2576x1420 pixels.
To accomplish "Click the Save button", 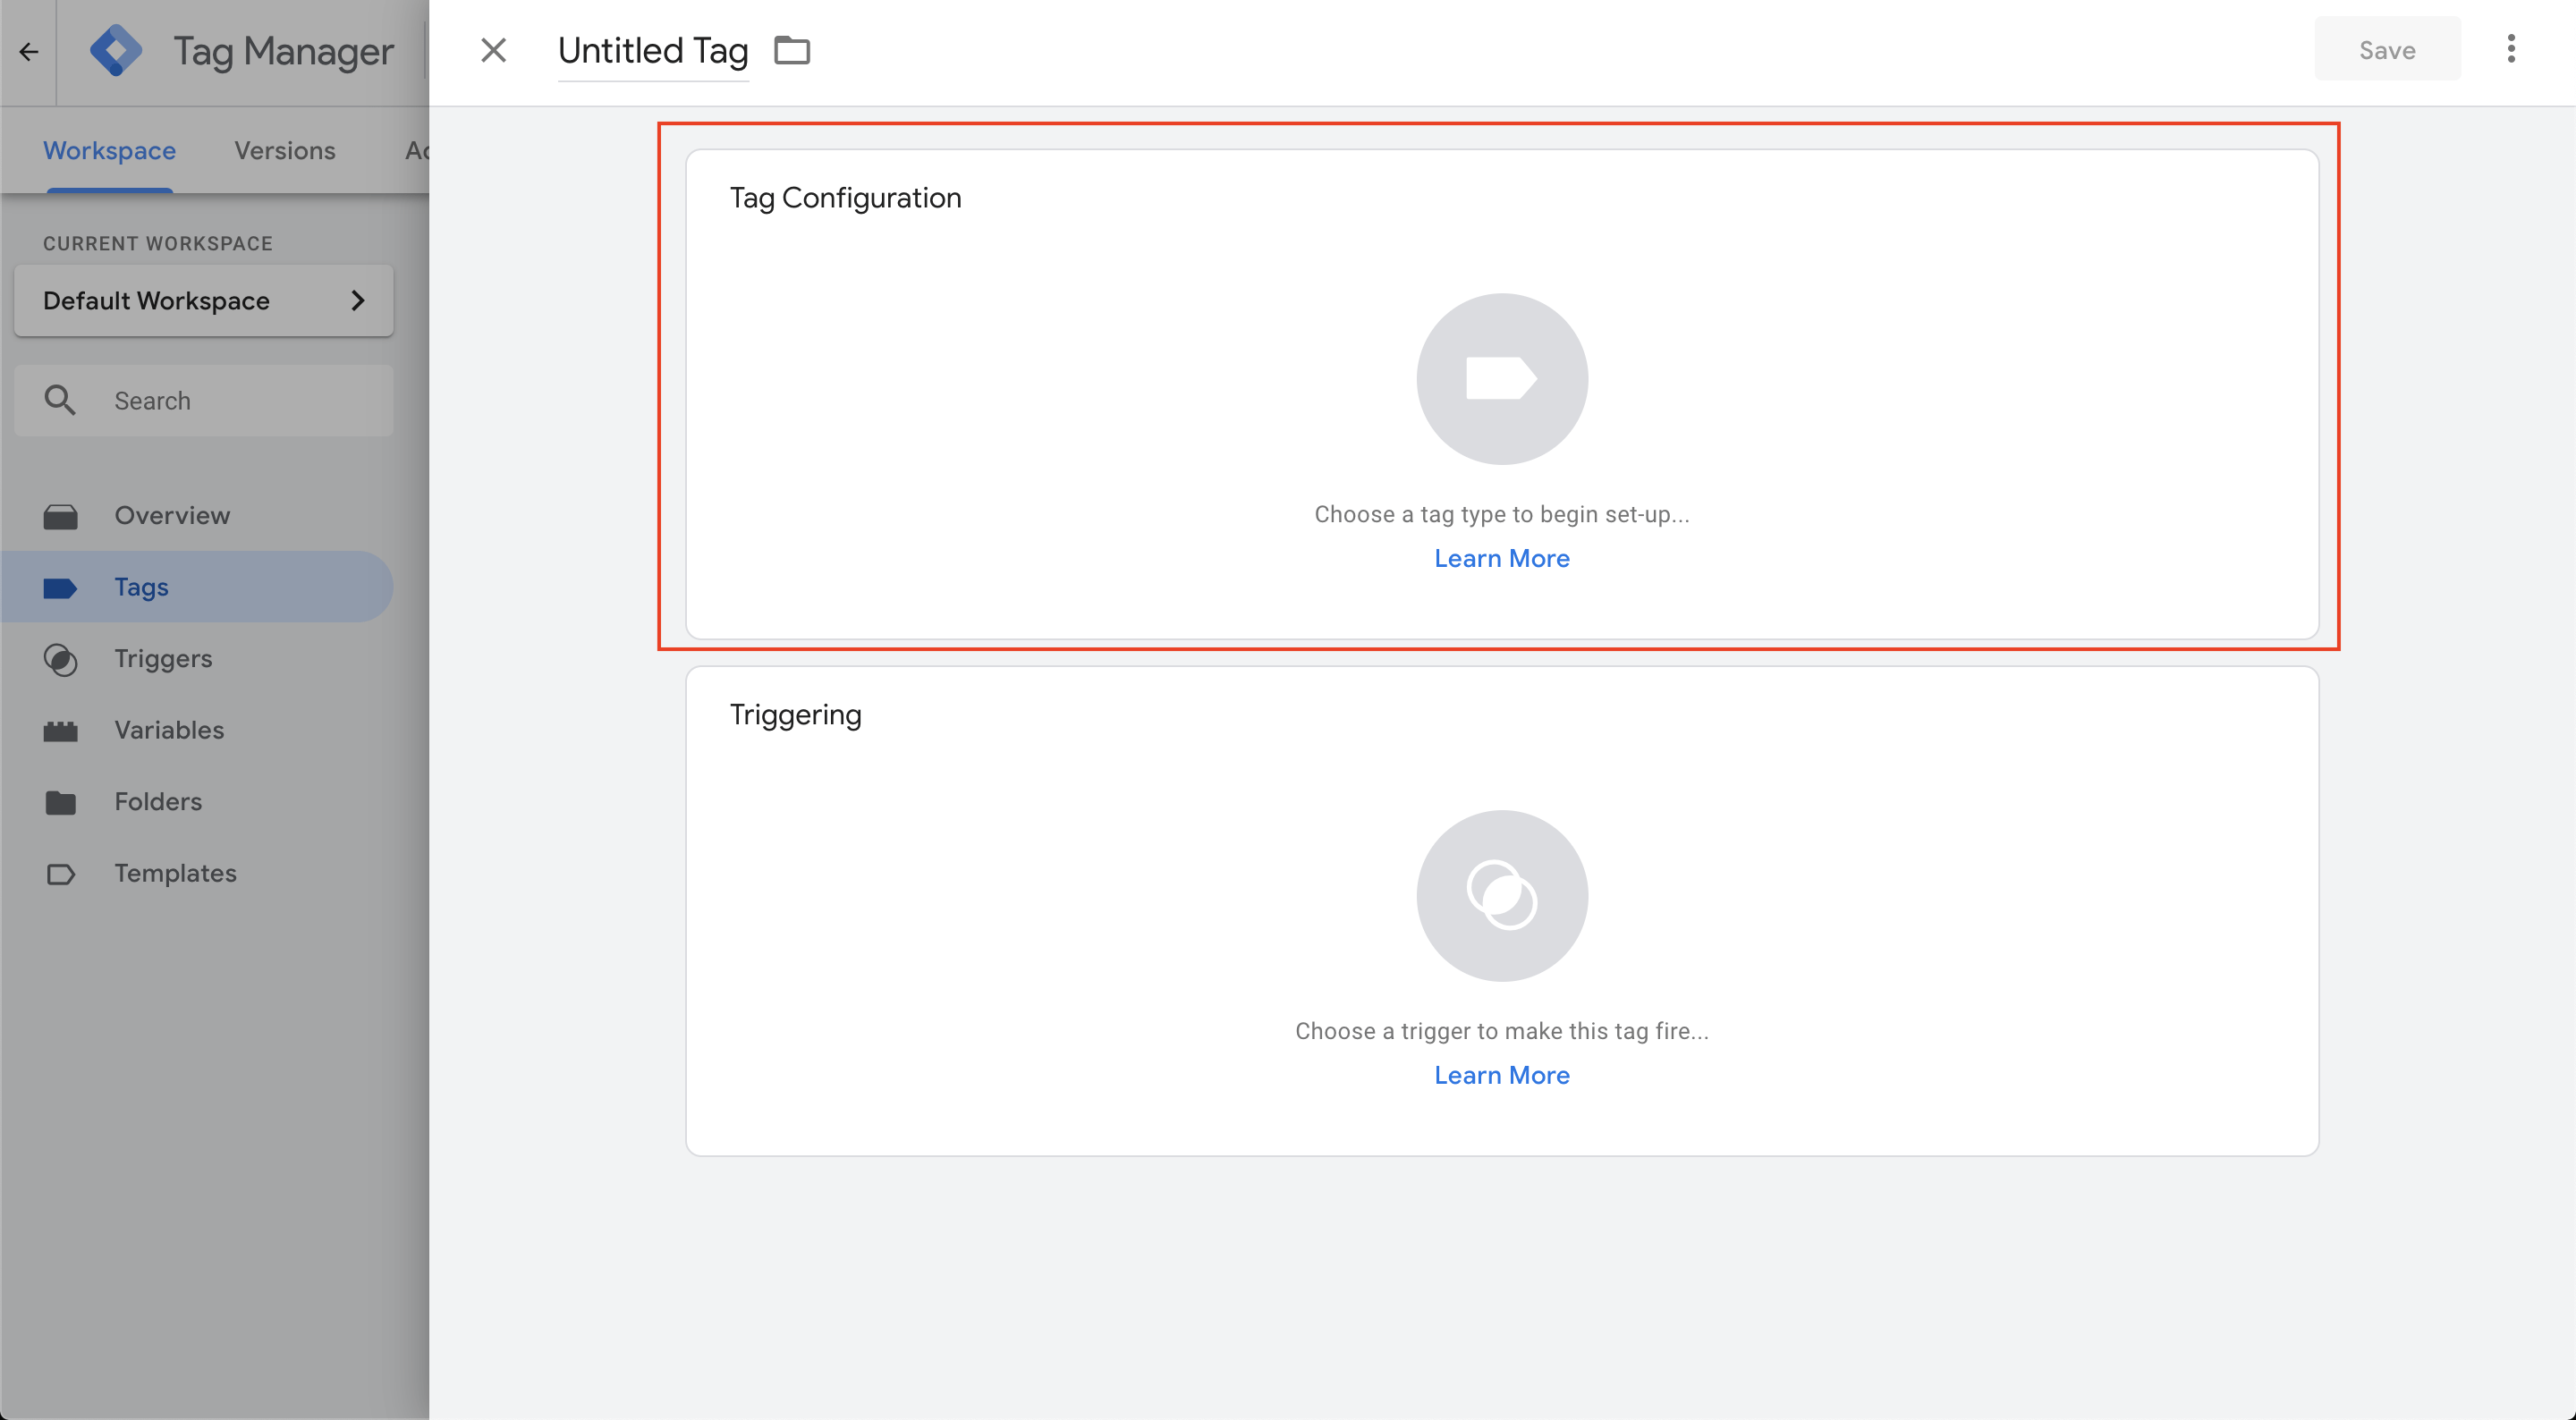I will pos(2386,50).
